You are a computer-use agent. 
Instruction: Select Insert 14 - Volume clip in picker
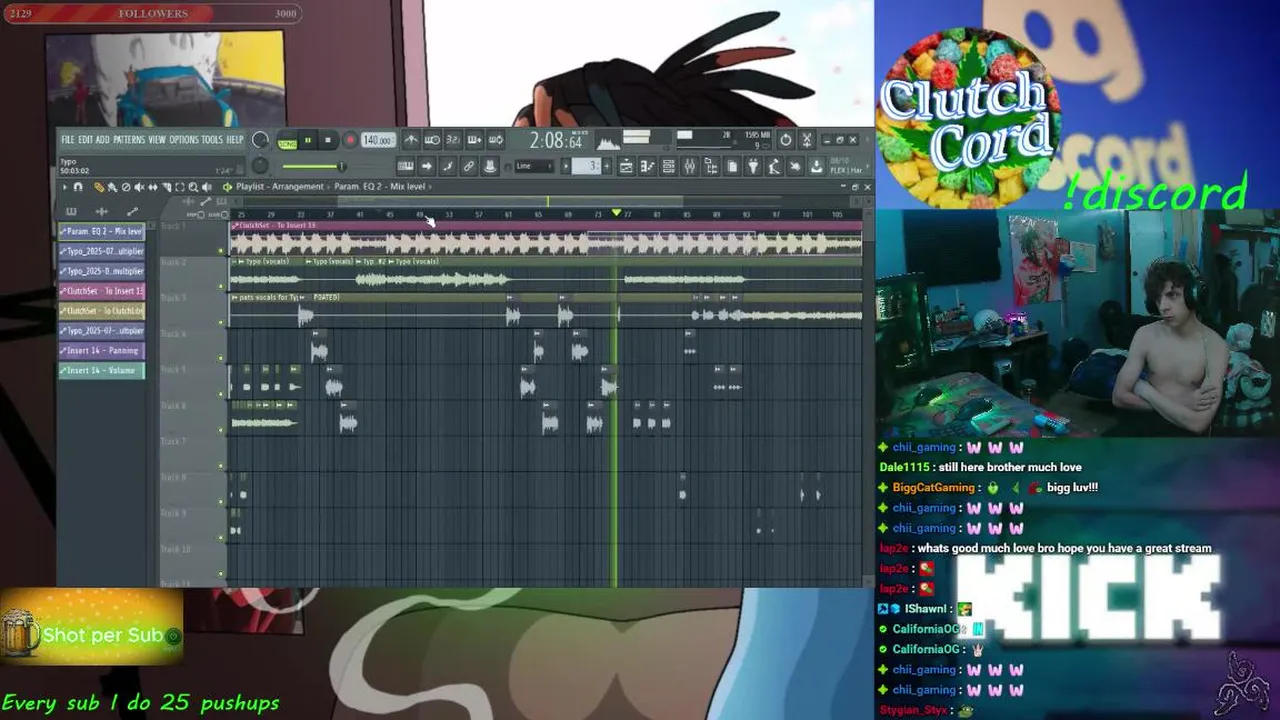point(102,371)
